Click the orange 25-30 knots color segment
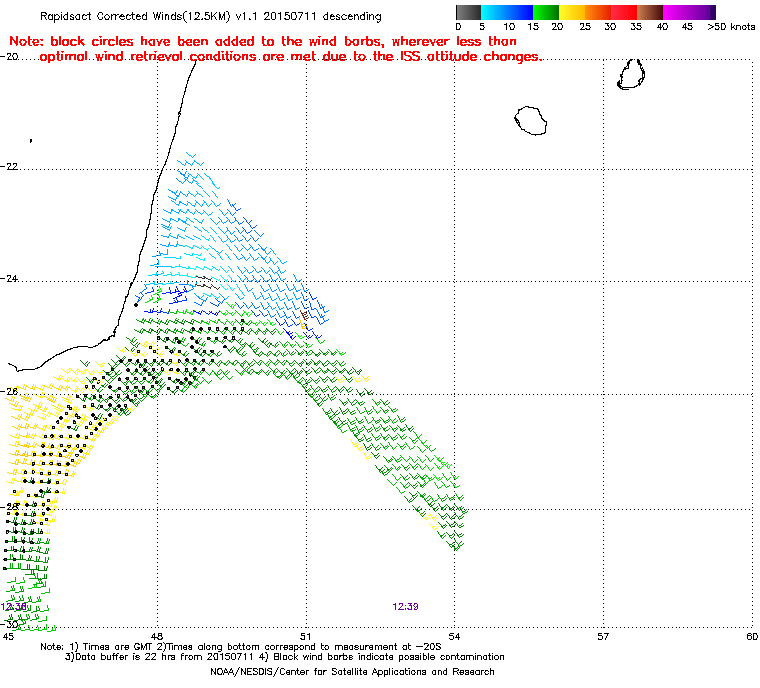The width and height of the screenshot is (760, 688). (598, 12)
